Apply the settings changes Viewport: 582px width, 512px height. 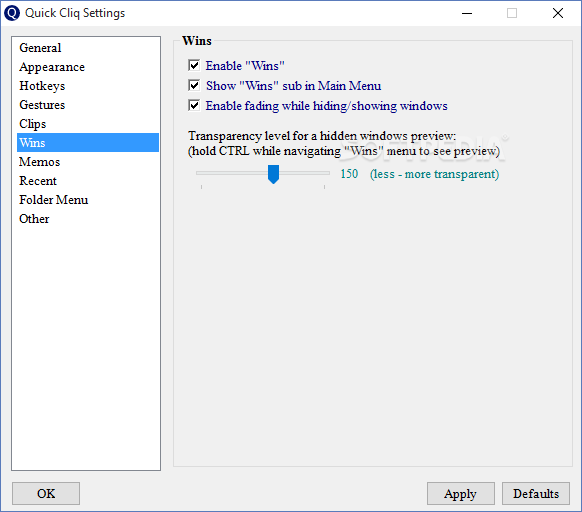pyautogui.click(x=461, y=493)
